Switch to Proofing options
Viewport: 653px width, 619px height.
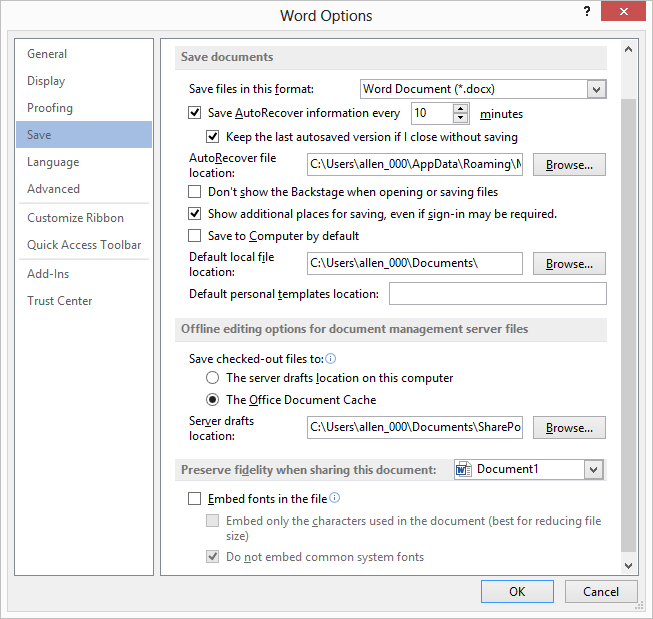[x=84, y=108]
